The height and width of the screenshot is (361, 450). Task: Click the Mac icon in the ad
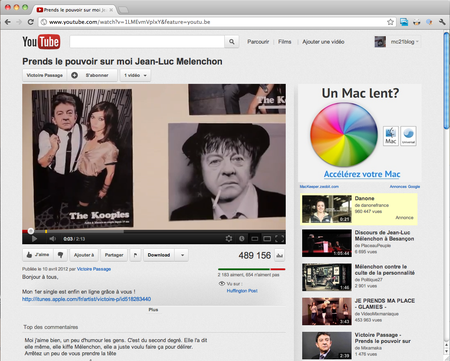[391, 136]
